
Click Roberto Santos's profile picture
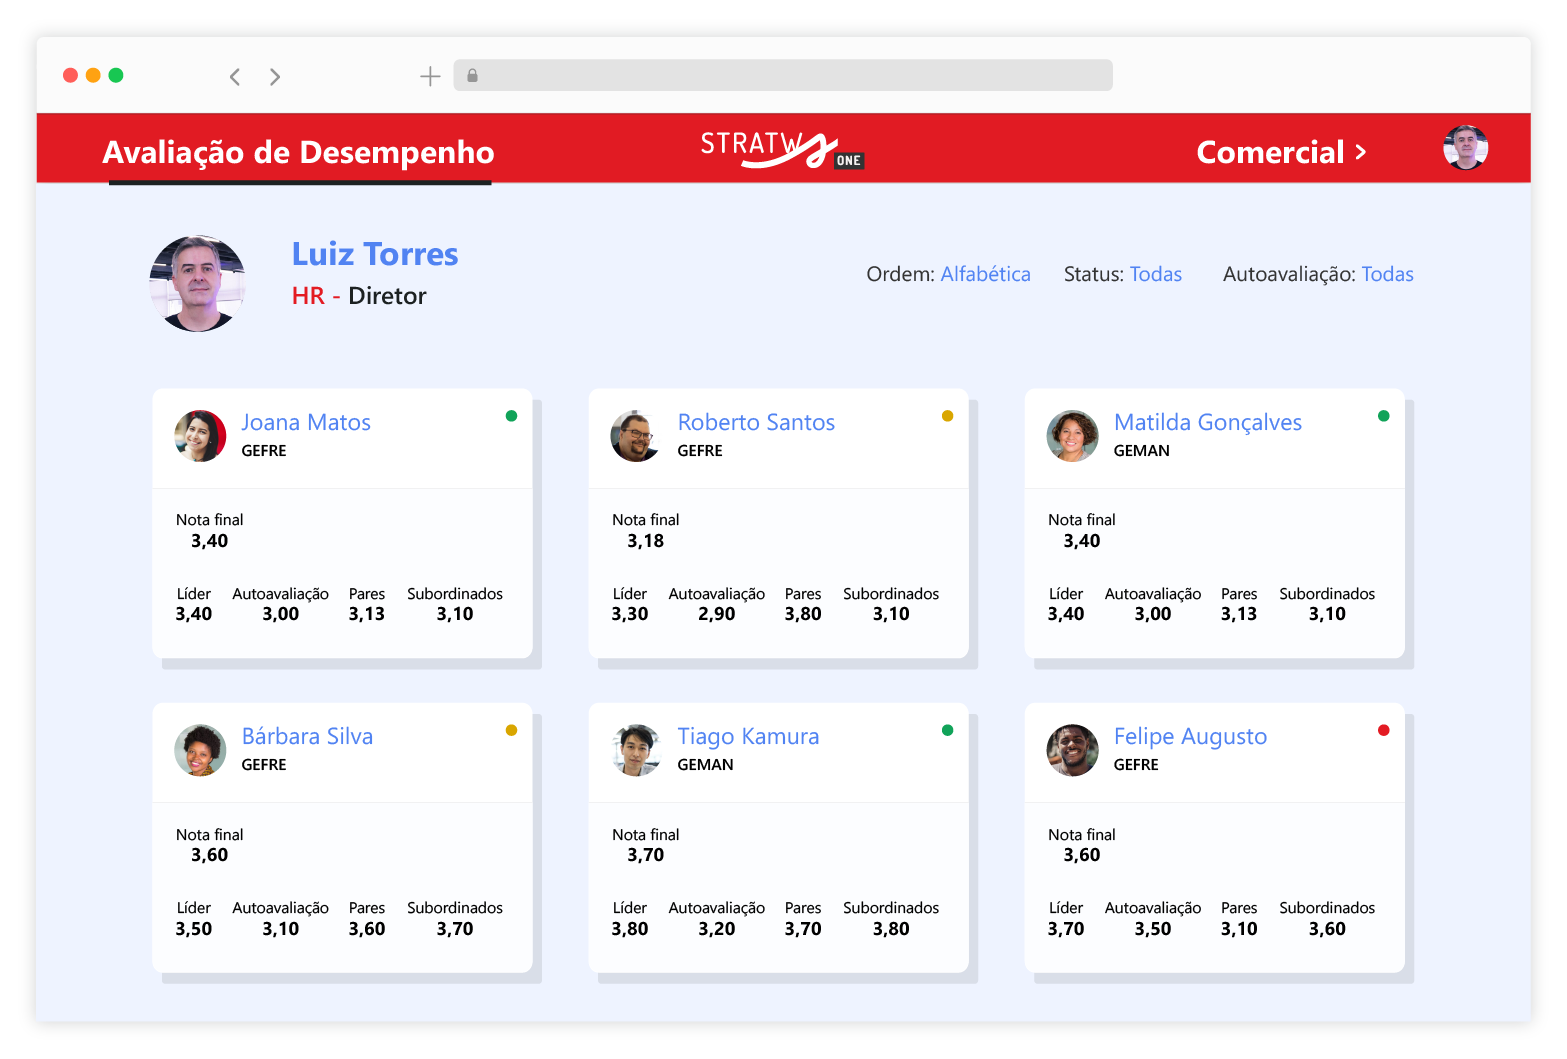coord(636,436)
